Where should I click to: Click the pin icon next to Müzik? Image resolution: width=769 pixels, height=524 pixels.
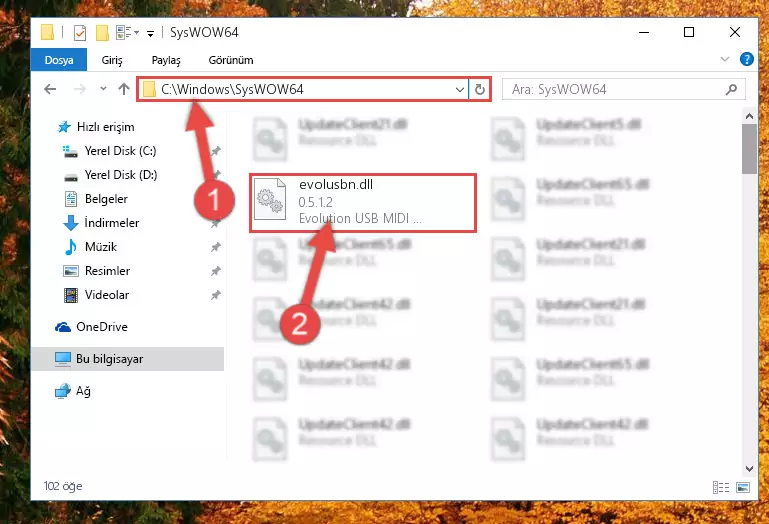(x=215, y=247)
